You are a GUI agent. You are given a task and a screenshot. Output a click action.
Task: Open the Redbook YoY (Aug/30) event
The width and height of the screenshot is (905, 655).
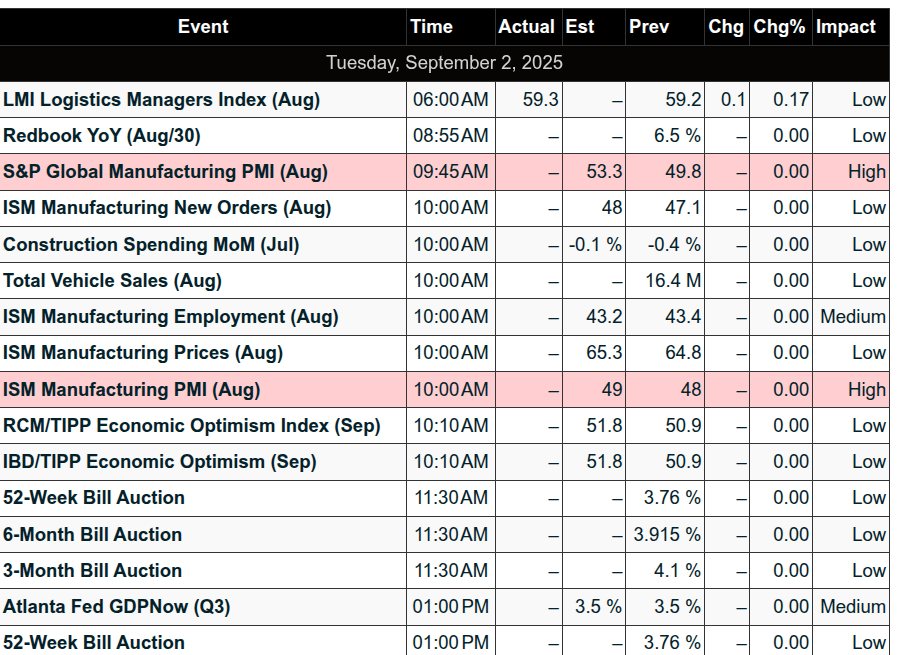[x=102, y=136]
